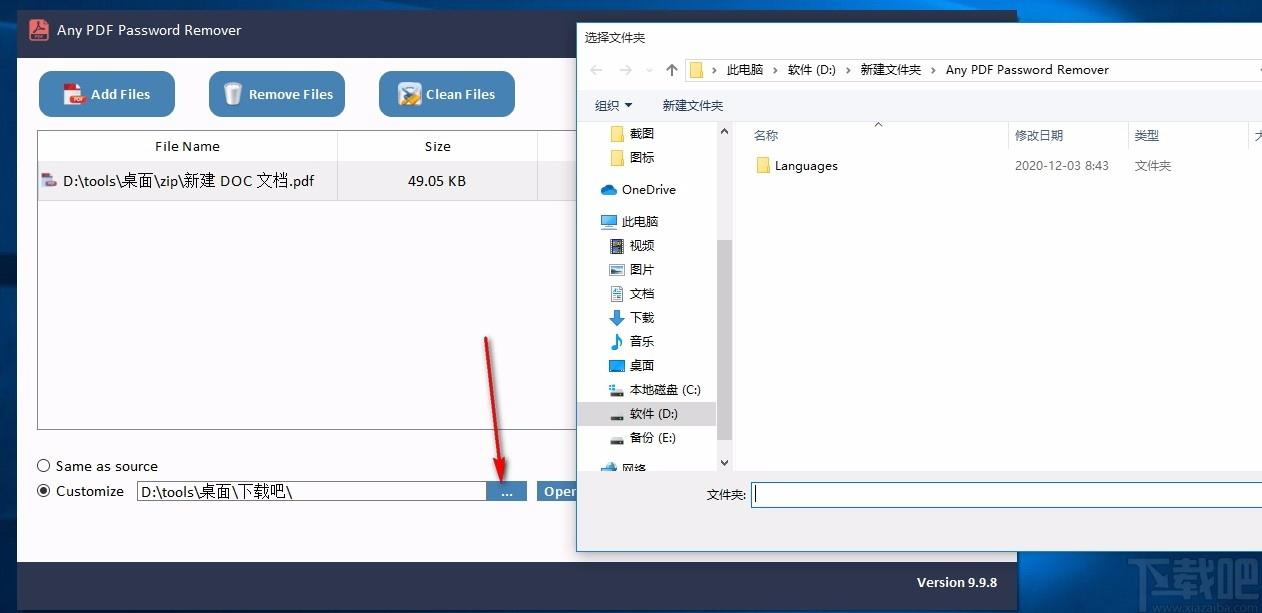Click the 音乐 music note icon

coord(617,341)
